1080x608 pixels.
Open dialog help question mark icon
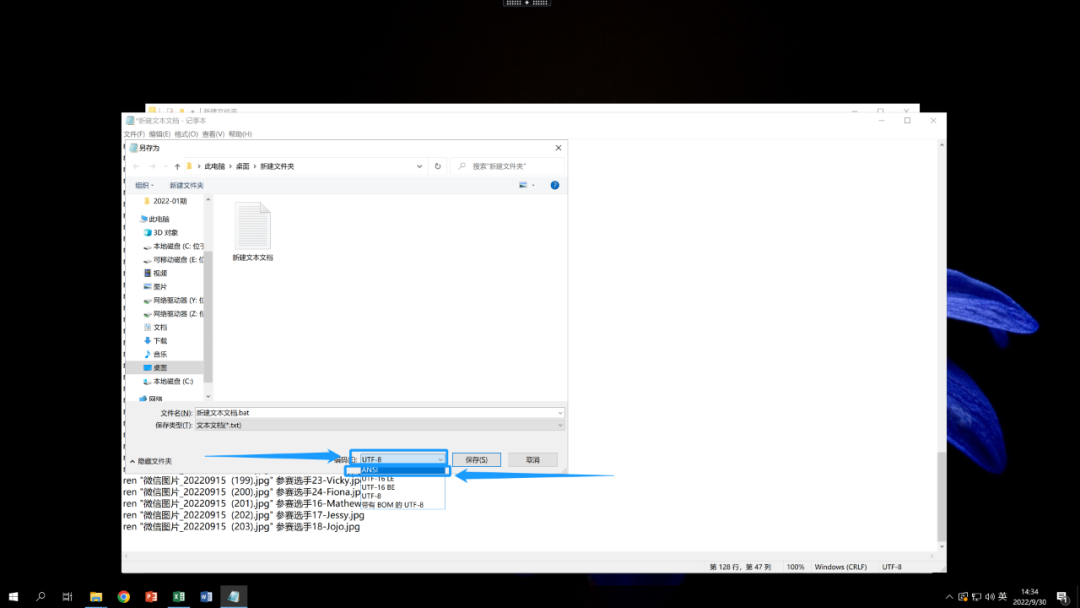554,185
